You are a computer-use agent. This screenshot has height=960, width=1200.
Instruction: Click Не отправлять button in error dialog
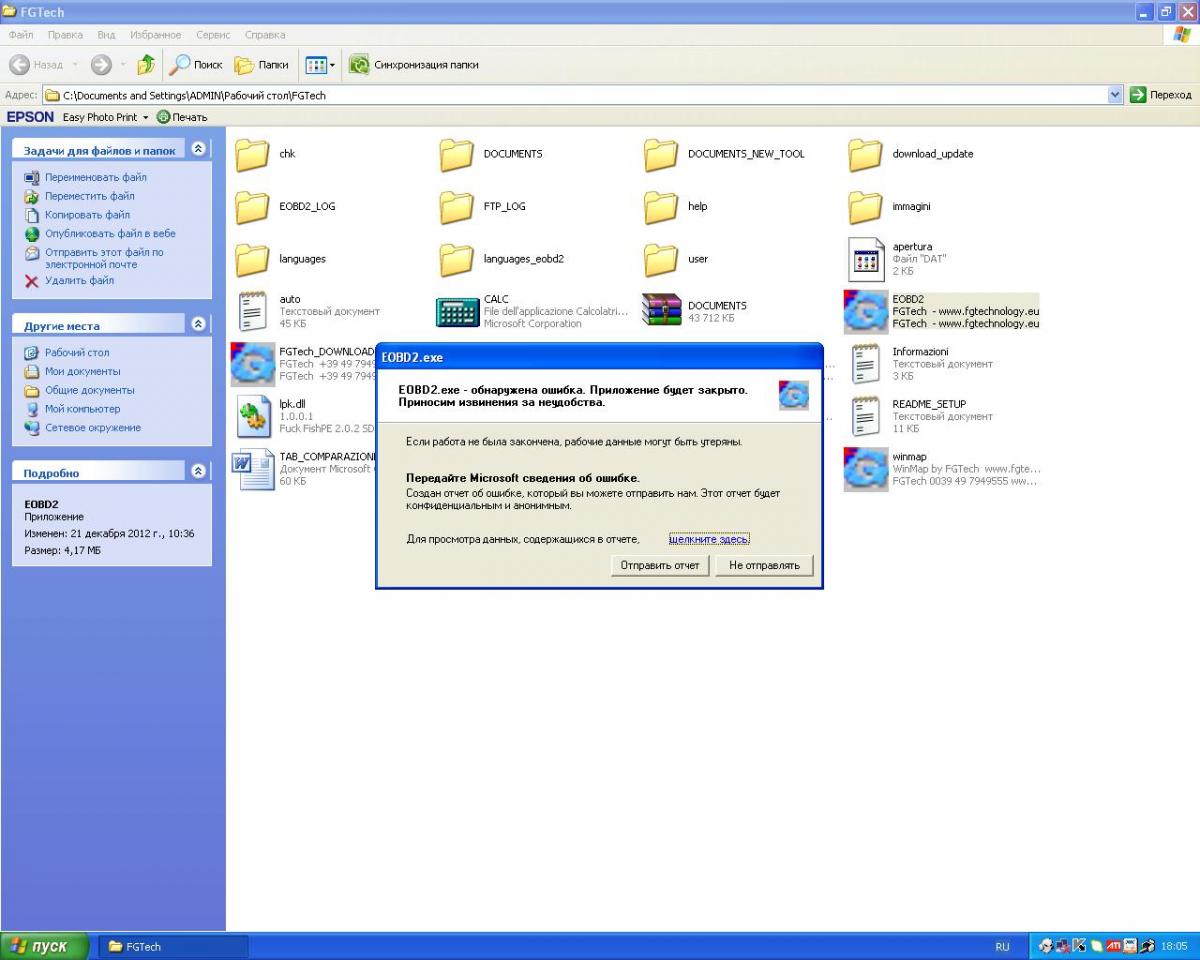pyautogui.click(x=764, y=565)
